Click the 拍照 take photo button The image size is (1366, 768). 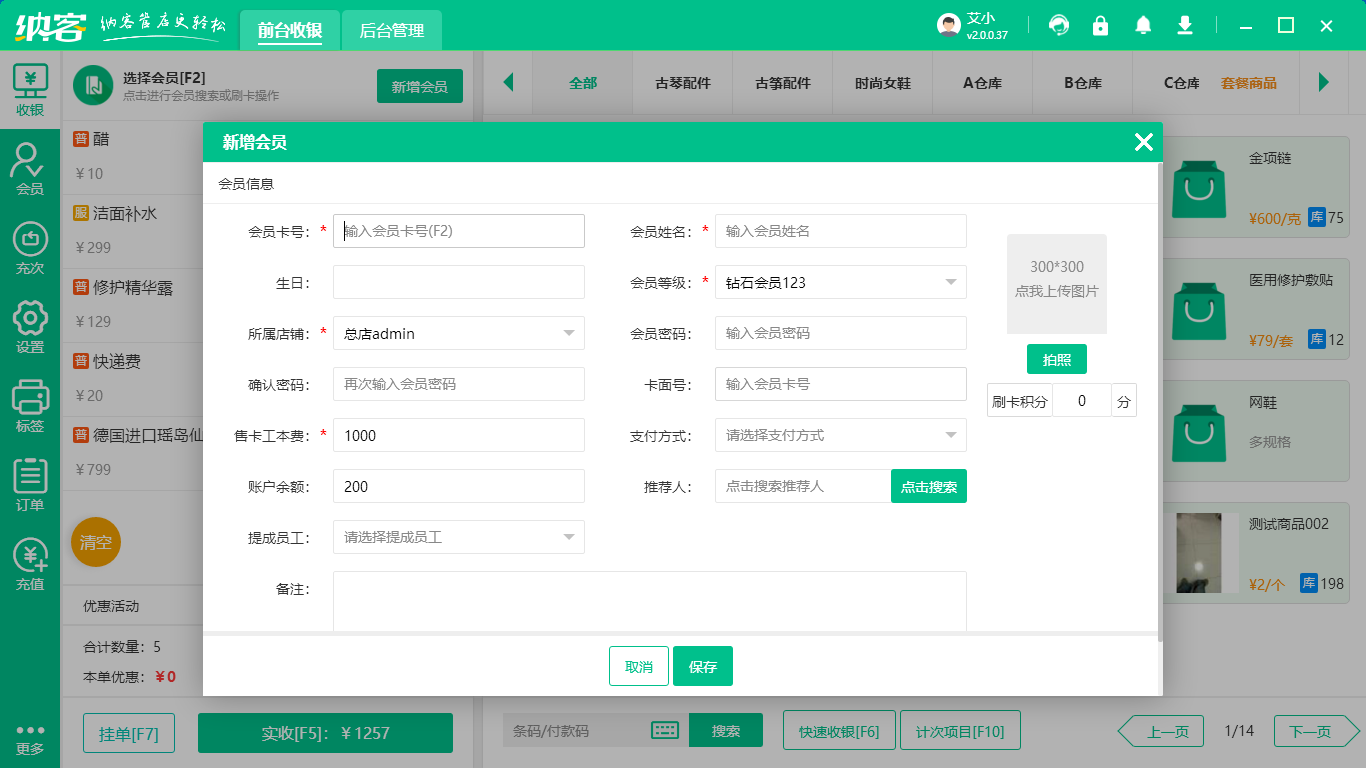tap(1057, 359)
